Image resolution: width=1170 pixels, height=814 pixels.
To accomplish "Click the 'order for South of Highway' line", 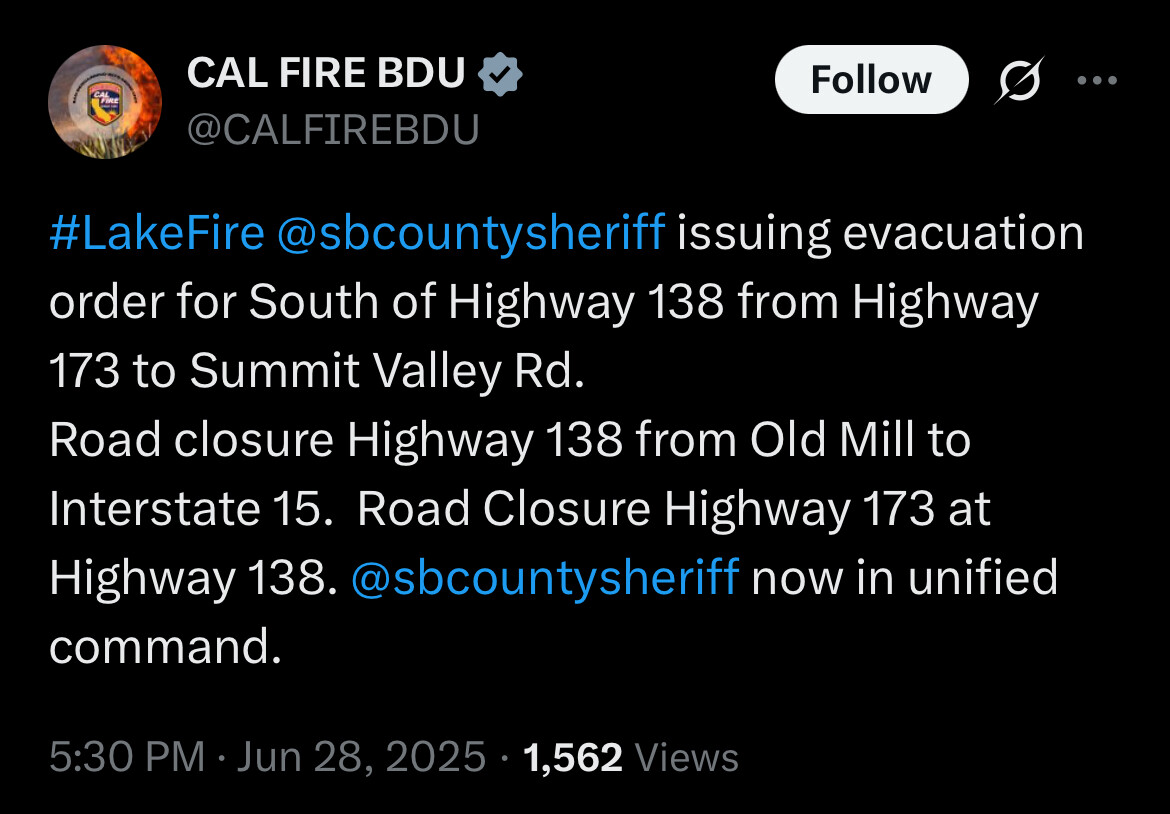I will pyautogui.click(x=341, y=303).
